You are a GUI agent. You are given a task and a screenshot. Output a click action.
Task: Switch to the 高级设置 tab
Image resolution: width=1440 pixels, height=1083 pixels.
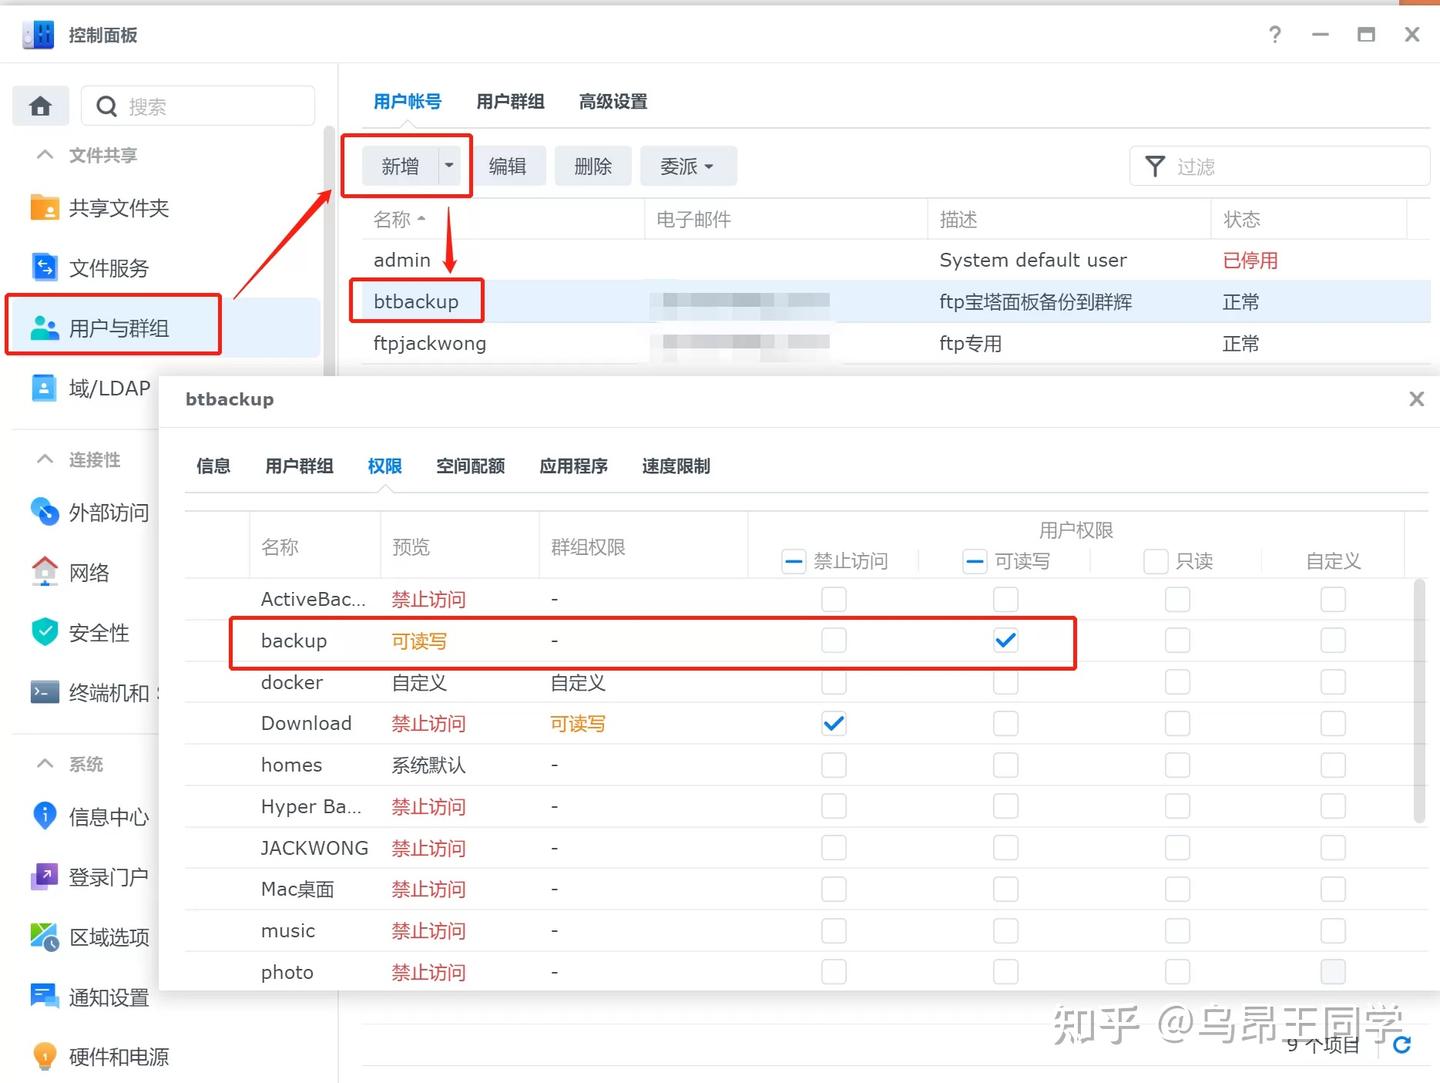point(613,102)
